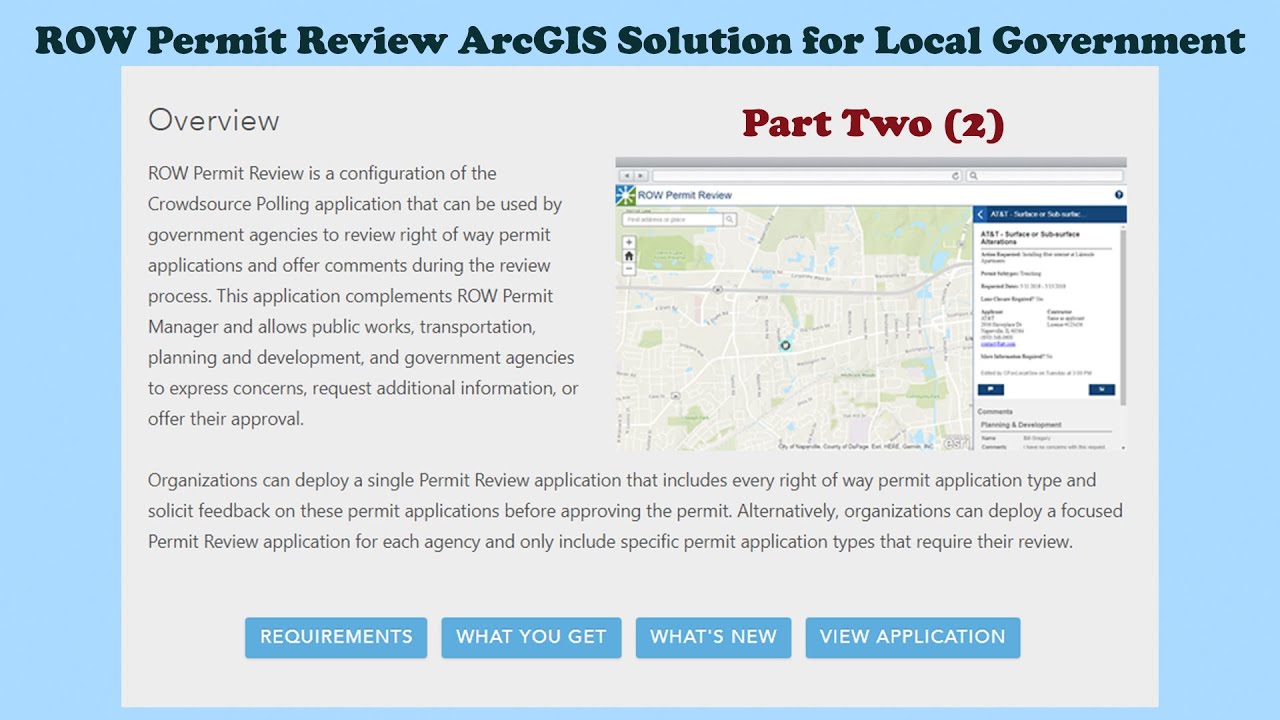Click the browser reload icon in preview
Screen dimensions: 1280x720
click(956, 176)
